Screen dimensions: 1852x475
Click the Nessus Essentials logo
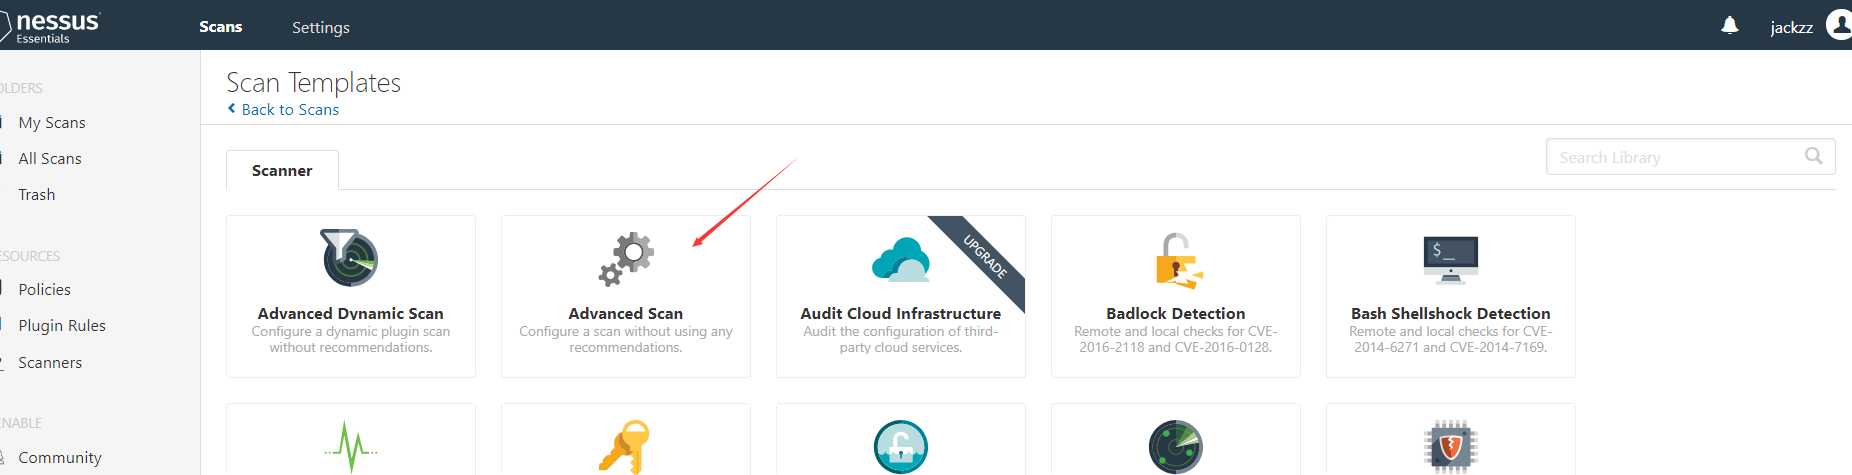point(50,25)
